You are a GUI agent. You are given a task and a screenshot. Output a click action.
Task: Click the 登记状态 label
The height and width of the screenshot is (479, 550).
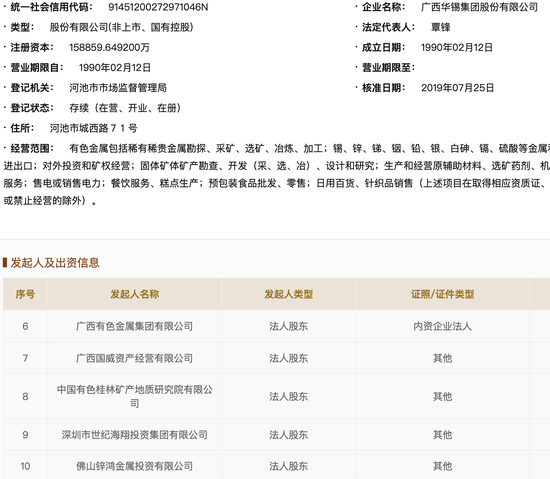pos(32,108)
